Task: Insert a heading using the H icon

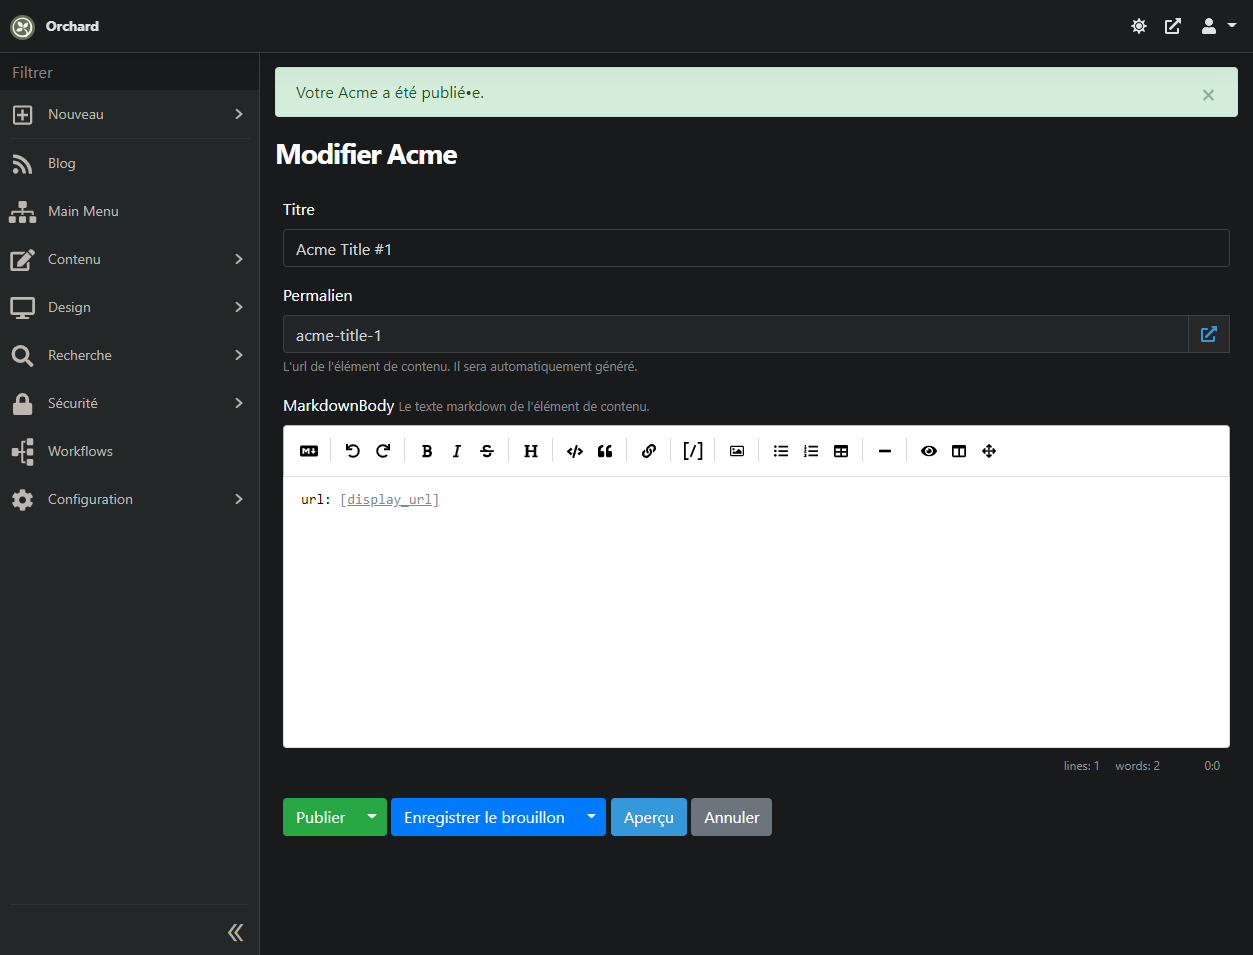Action: pos(531,451)
